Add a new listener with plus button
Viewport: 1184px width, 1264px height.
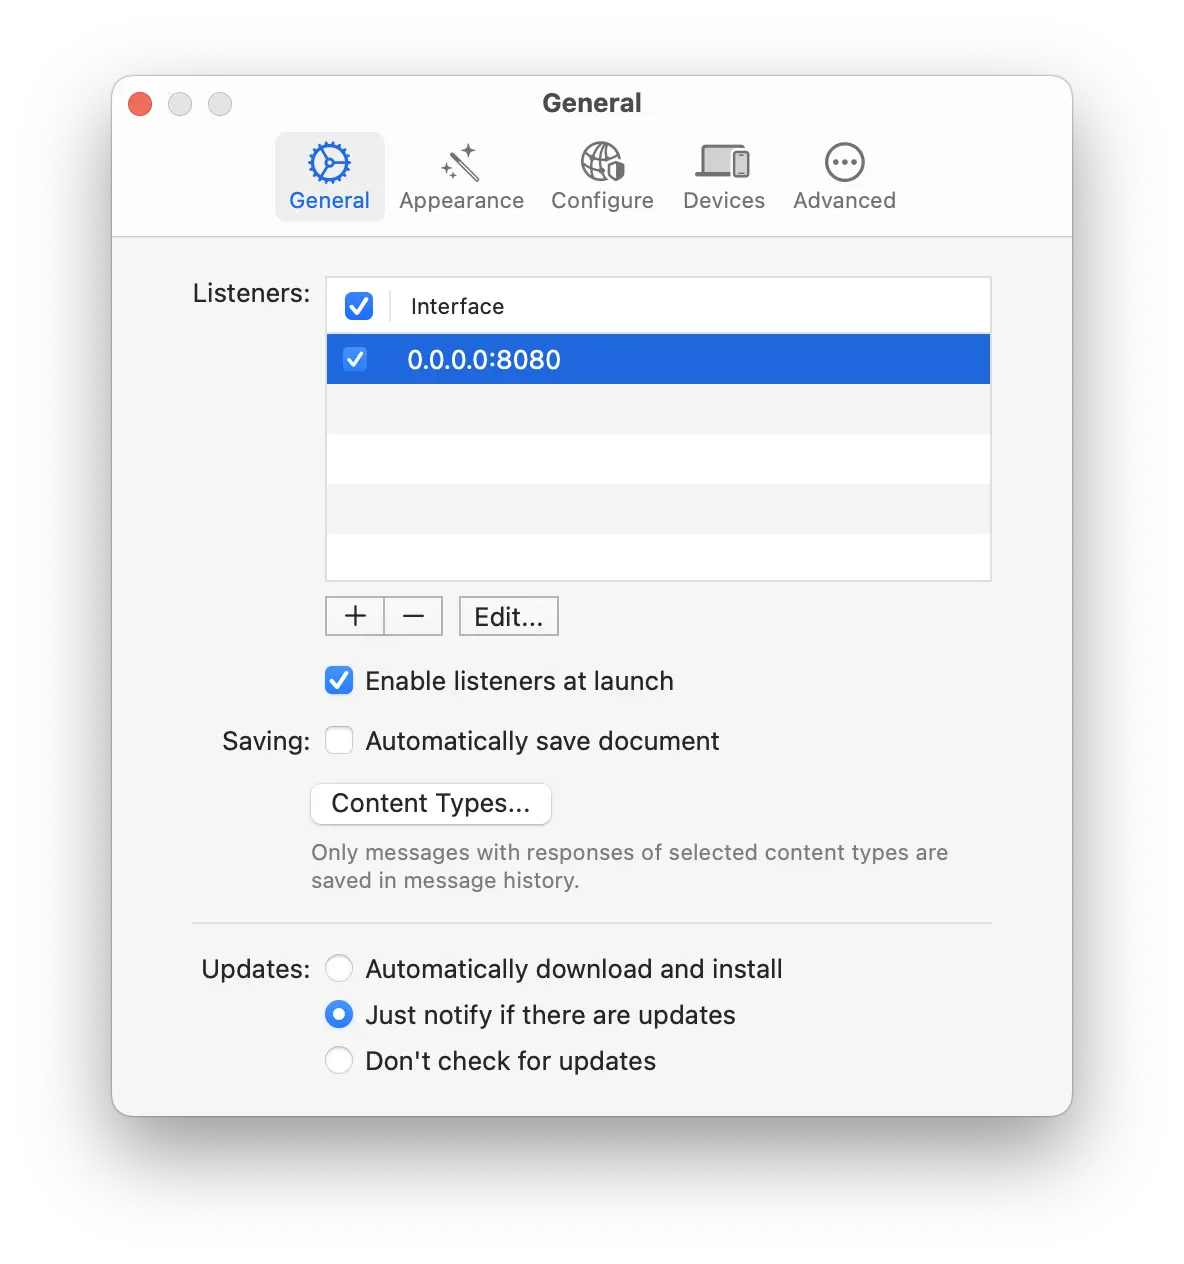[x=355, y=616]
